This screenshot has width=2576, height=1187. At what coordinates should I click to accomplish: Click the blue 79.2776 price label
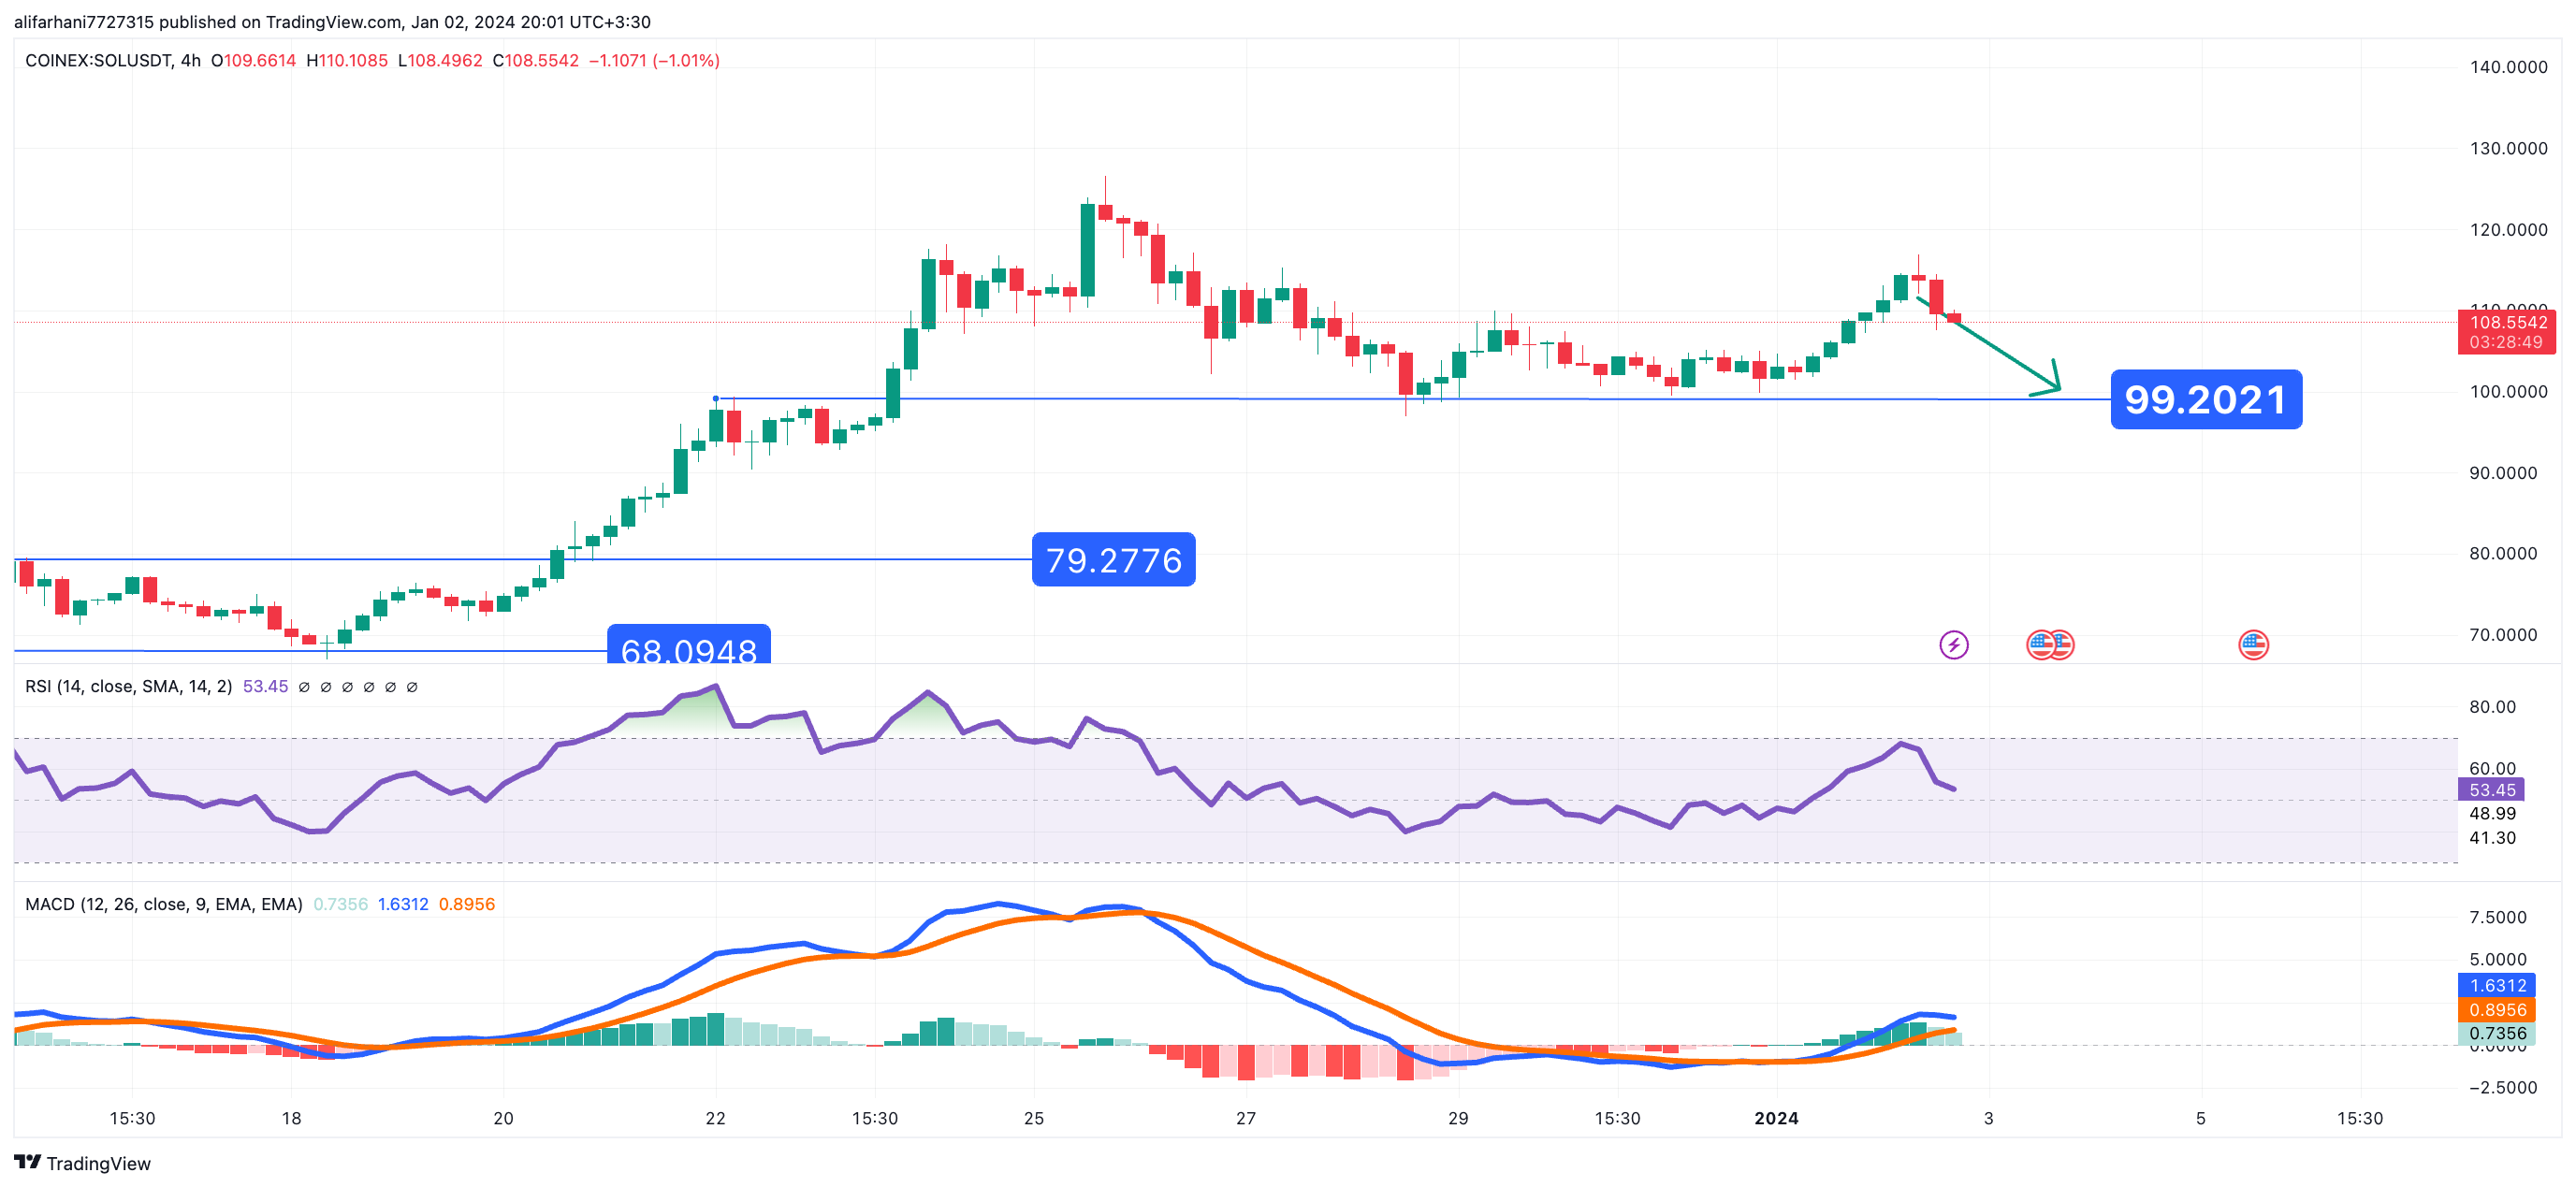[1113, 560]
